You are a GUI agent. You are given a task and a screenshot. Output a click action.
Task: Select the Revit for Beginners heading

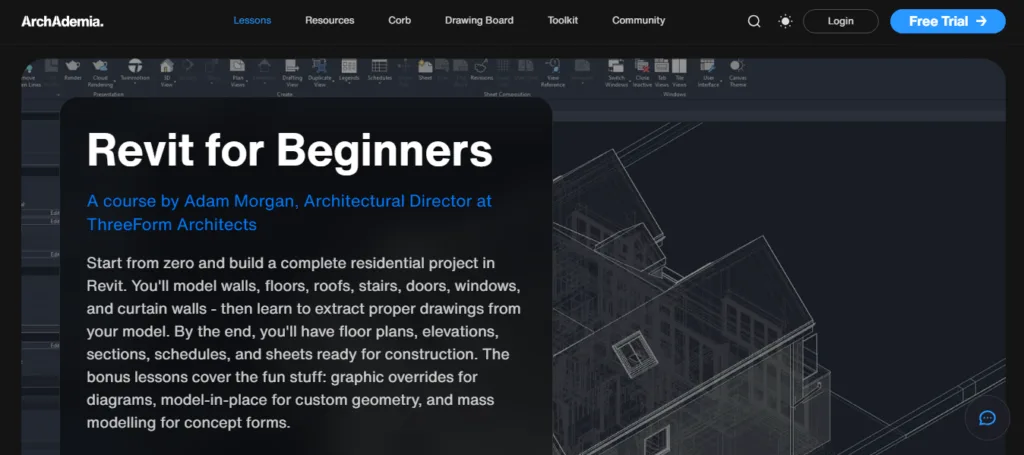[x=289, y=149]
